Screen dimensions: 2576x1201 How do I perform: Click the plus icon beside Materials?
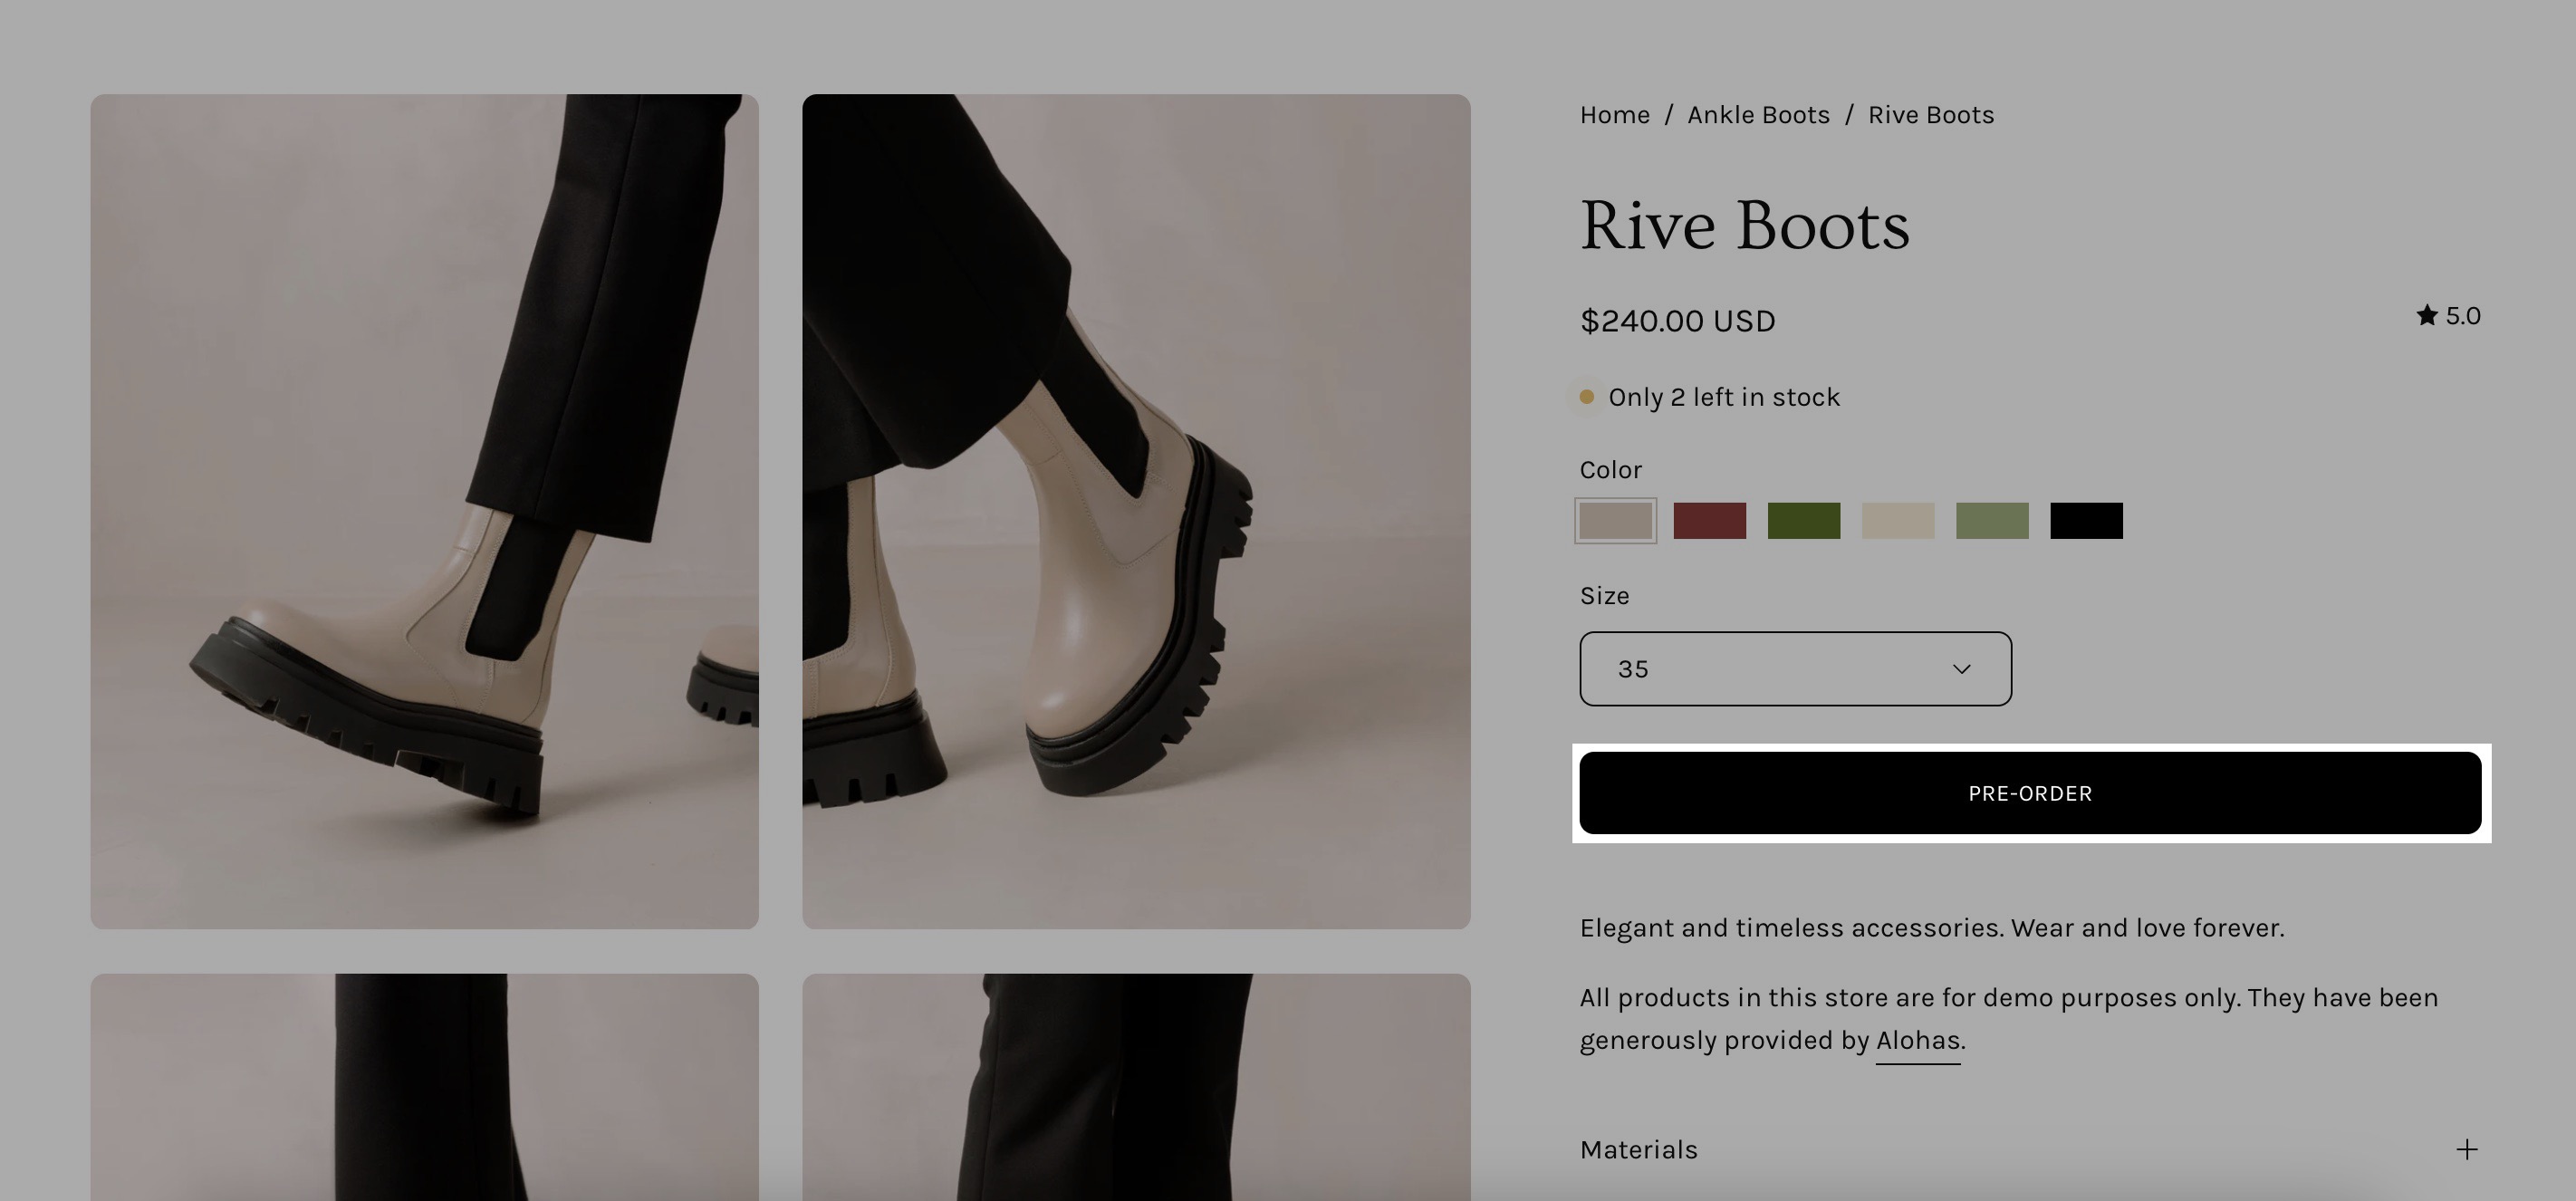2466,1149
